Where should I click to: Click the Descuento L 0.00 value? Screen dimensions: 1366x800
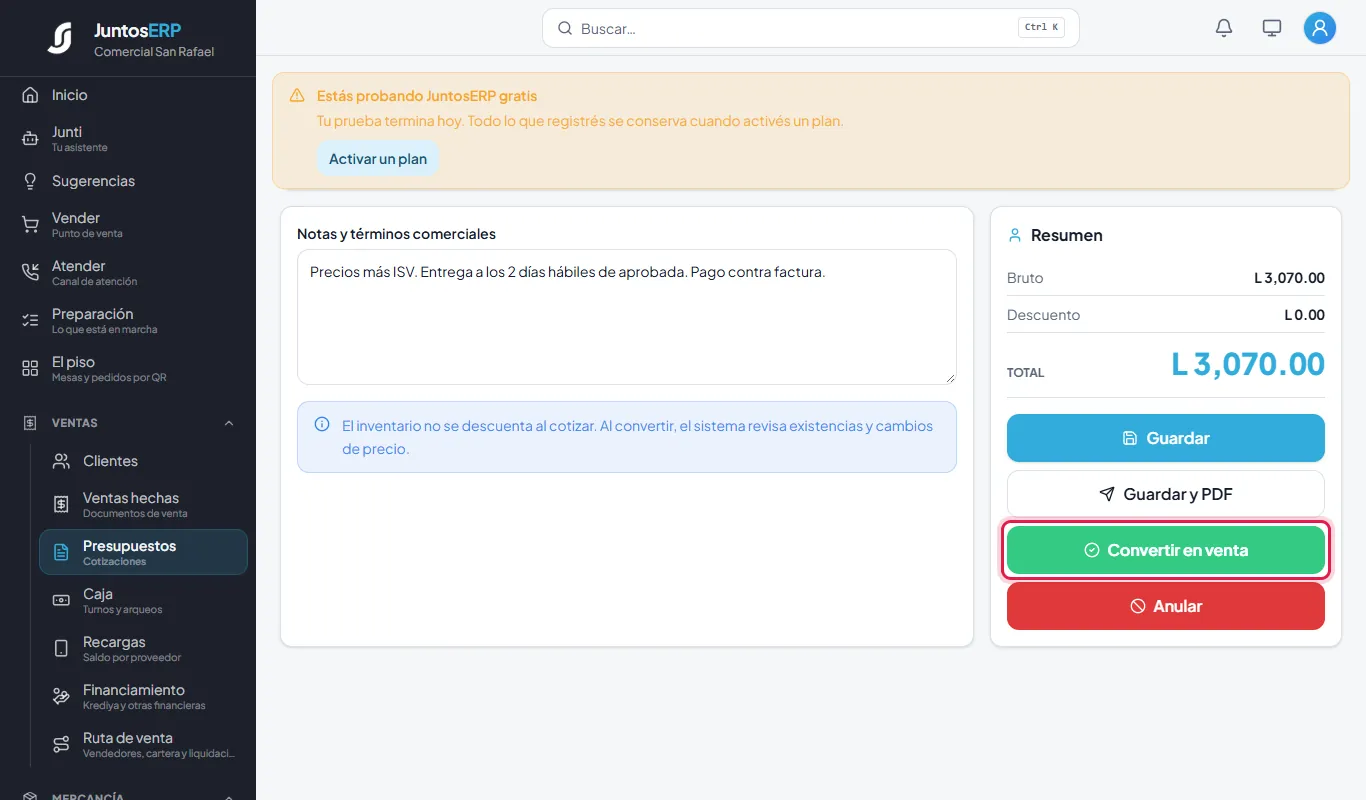[x=1305, y=315]
